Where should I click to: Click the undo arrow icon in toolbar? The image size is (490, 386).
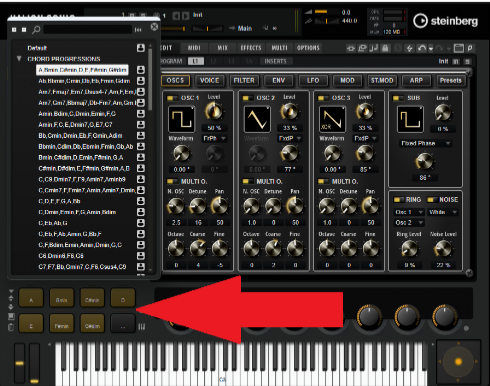422,48
